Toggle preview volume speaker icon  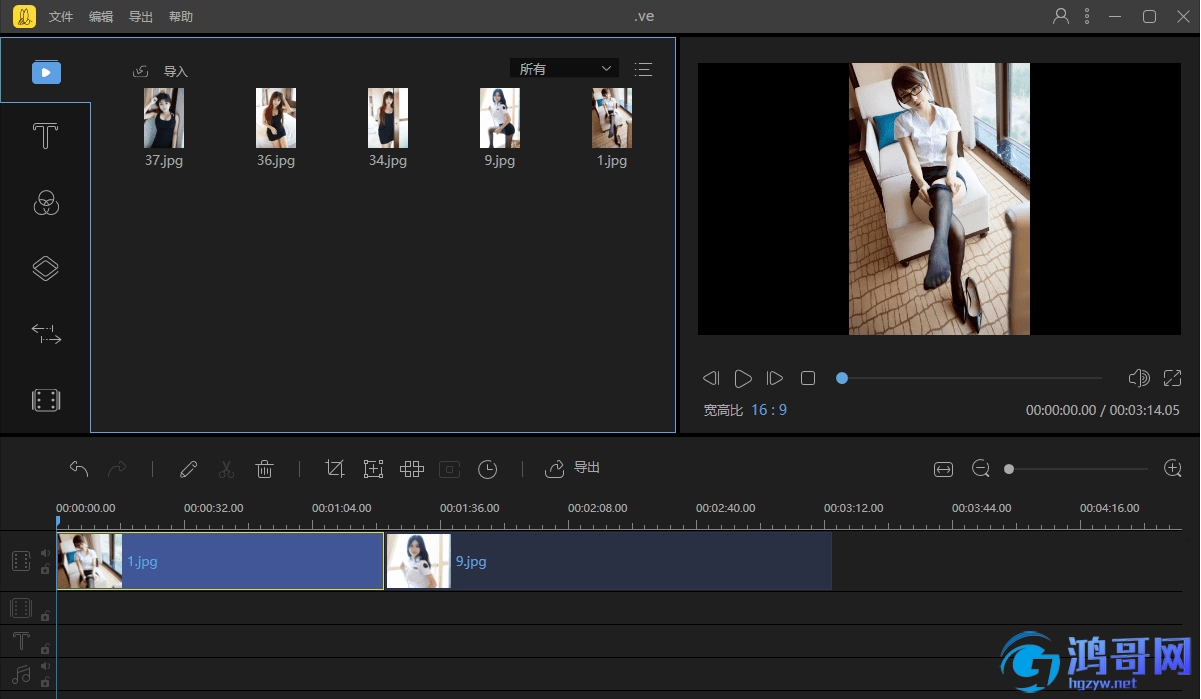[1138, 378]
